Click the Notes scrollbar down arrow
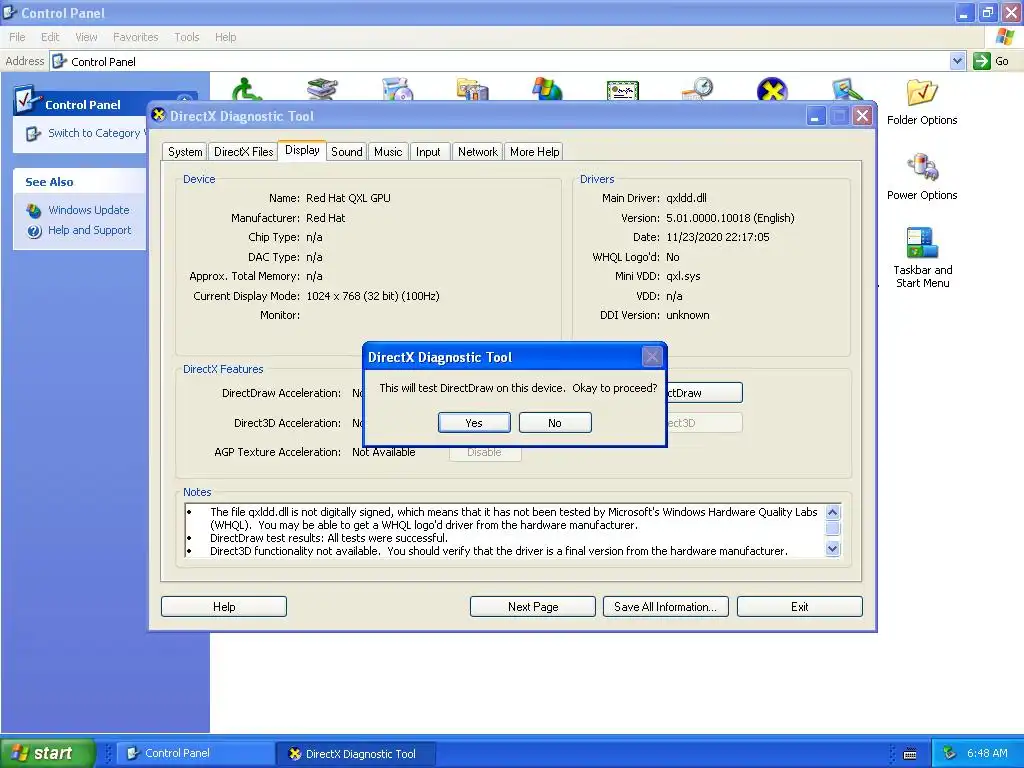The width and height of the screenshot is (1024, 768). tap(833, 549)
